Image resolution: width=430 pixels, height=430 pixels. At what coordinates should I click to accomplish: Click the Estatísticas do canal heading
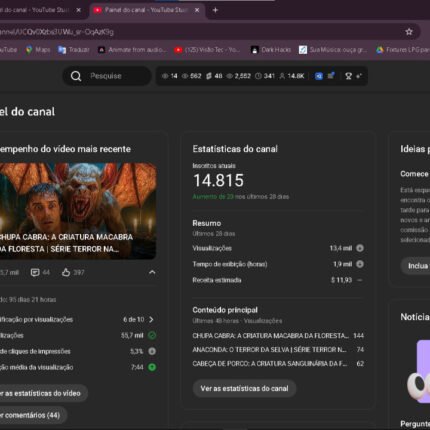point(235,149)
